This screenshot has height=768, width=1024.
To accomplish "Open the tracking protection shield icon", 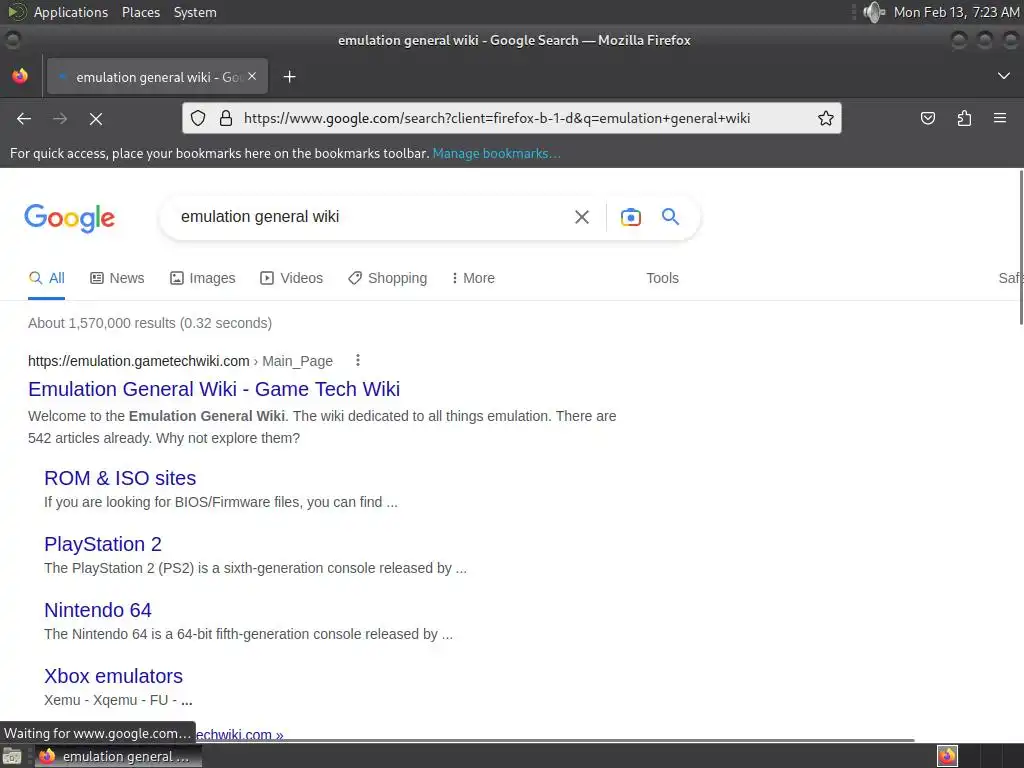I will coord(198,118).
